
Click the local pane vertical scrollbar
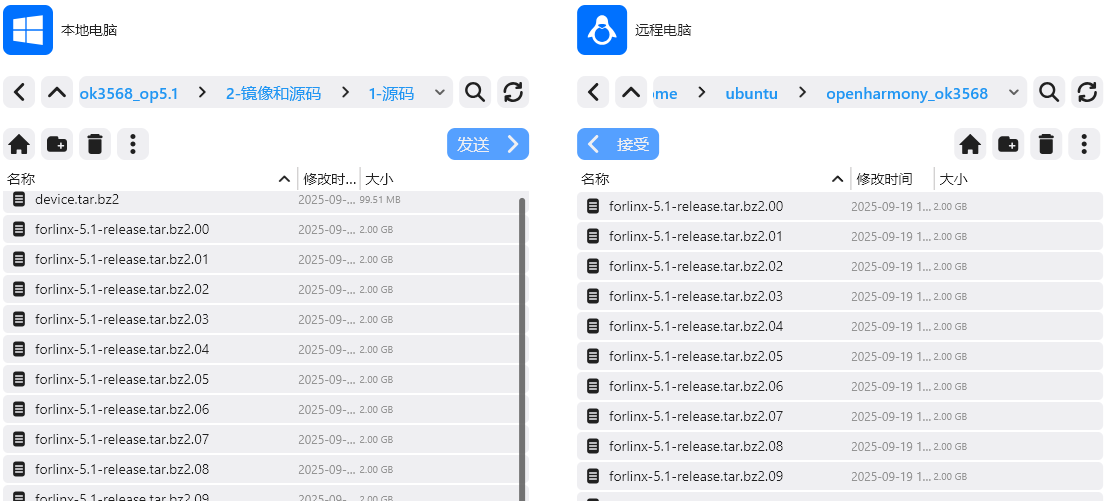[522, 348]
